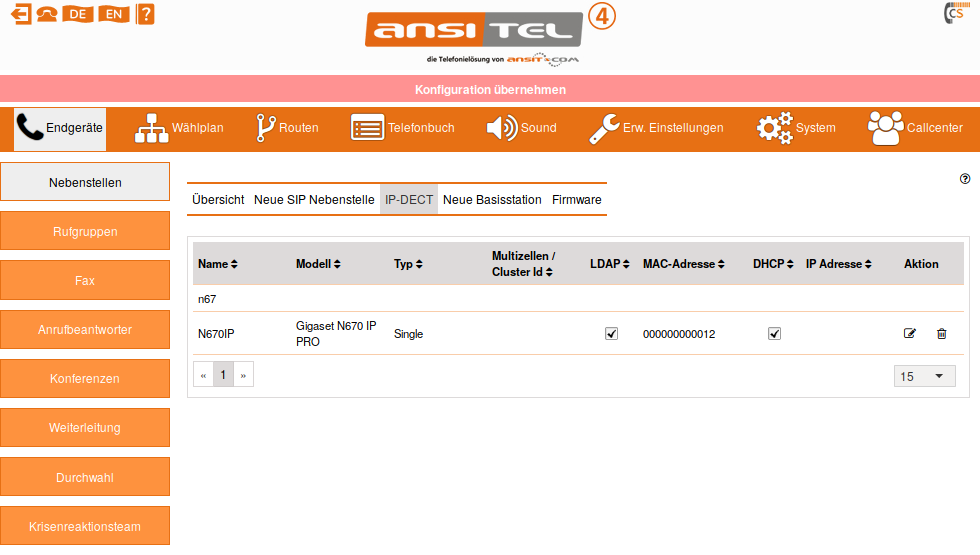This screenshot has width=980, height=555.
Task: Open the question mark help icon in header
Action: 146,14
